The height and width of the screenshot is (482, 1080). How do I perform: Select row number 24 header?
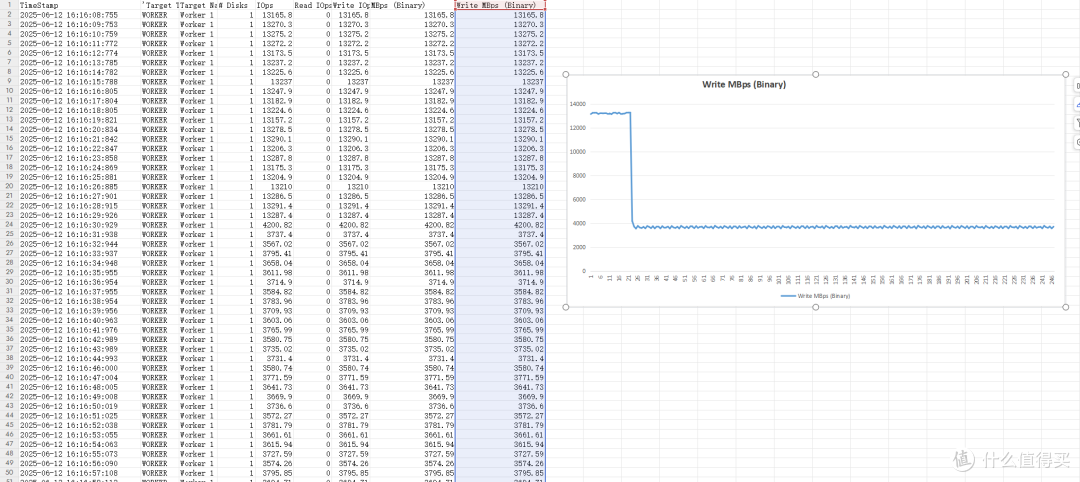[9, 225]
